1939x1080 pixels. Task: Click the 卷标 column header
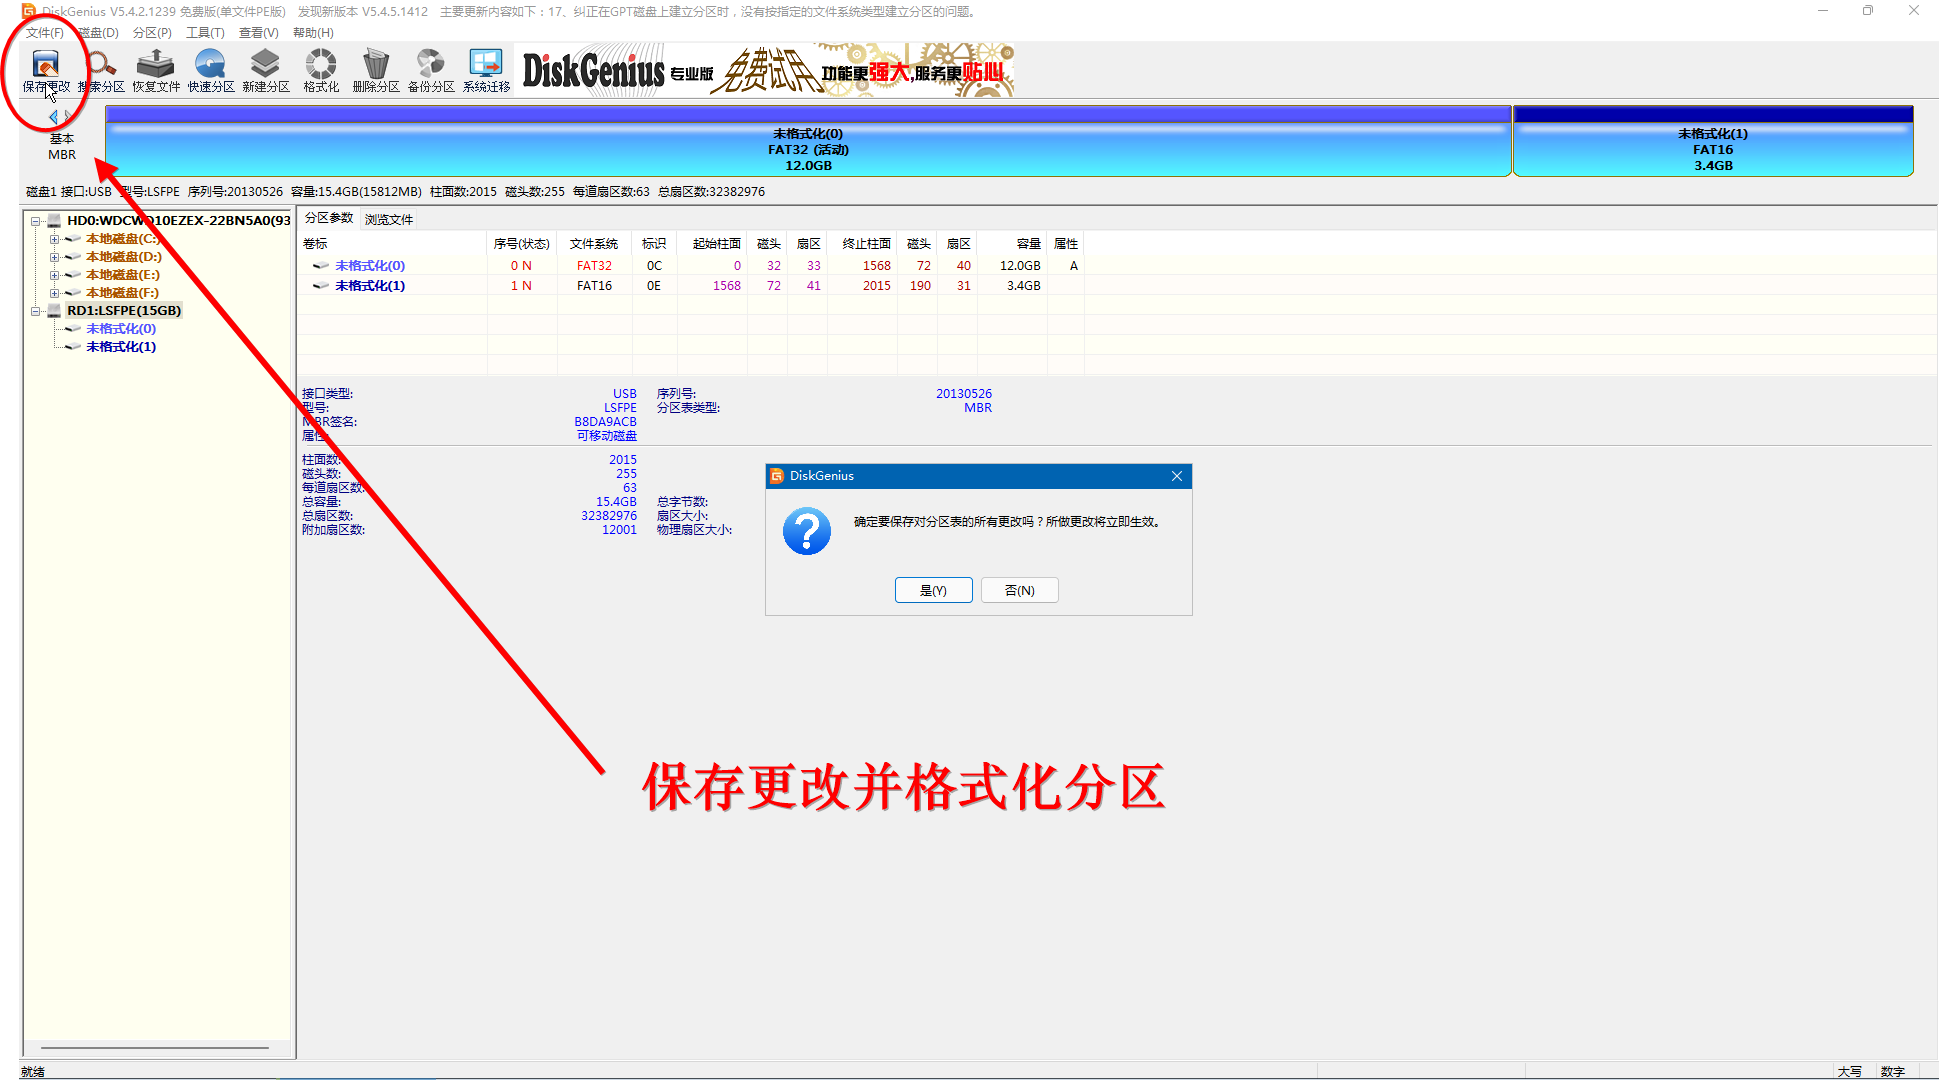pyautogui.click(x=392, y=244)
